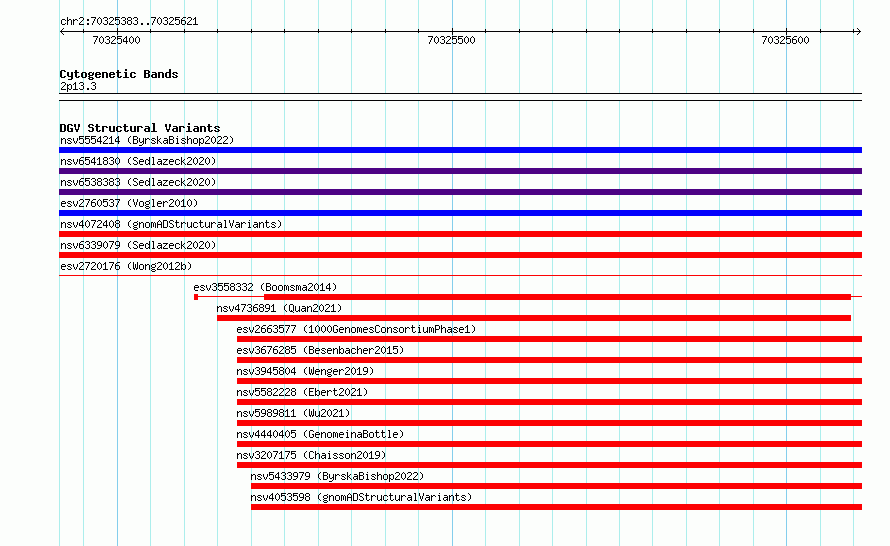The image size is (890, 546).
Task: Click the red bar under nsv5433979
Action: (x=556, y=486)
